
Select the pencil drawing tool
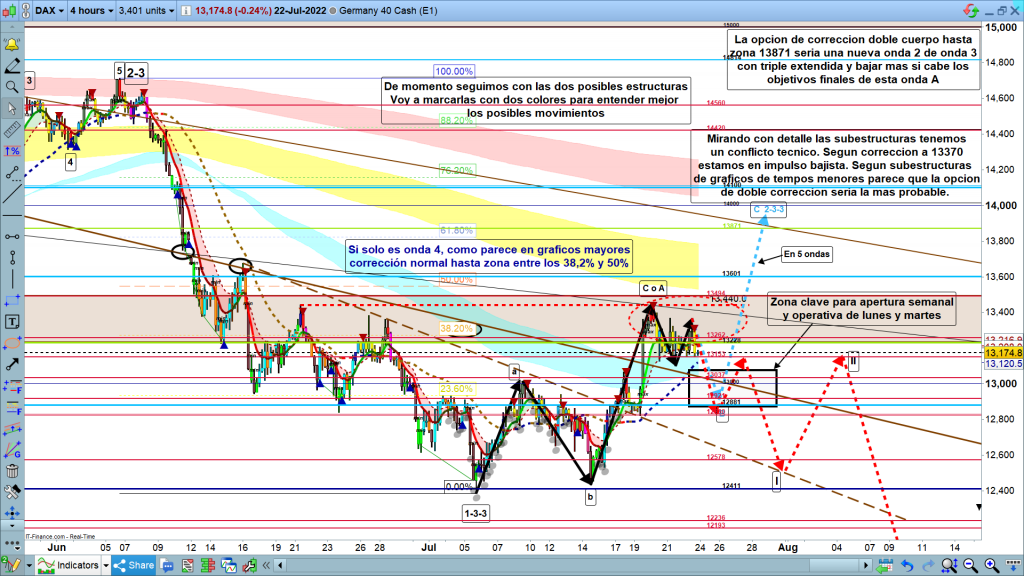tap(12, 67)
